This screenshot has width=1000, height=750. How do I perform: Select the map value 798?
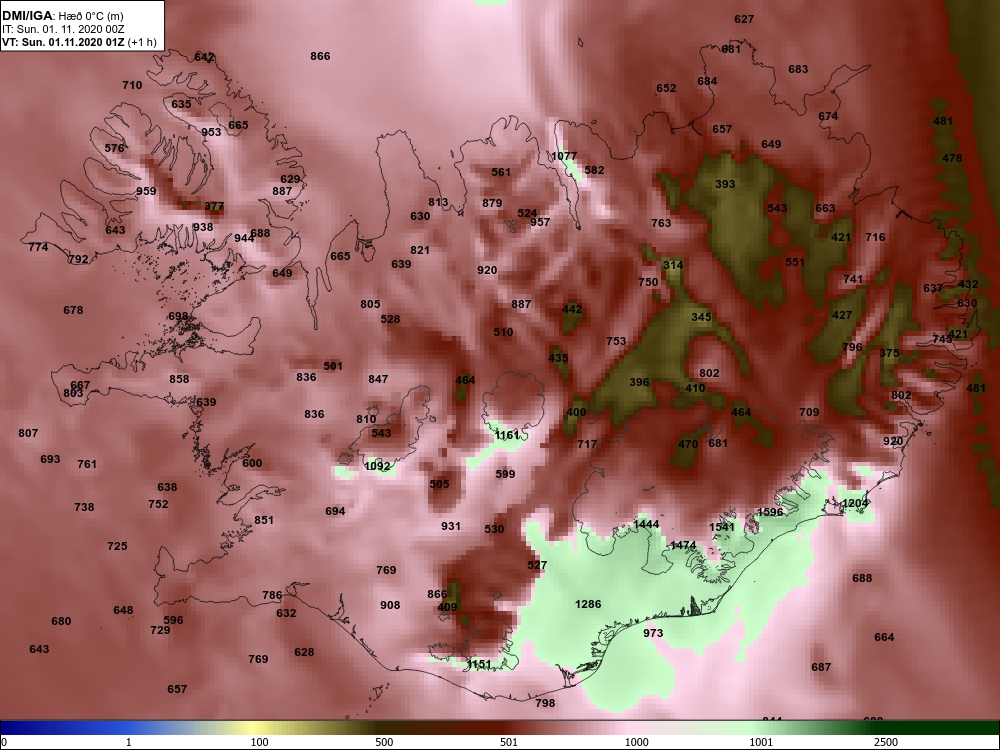(x=545, y=703)
